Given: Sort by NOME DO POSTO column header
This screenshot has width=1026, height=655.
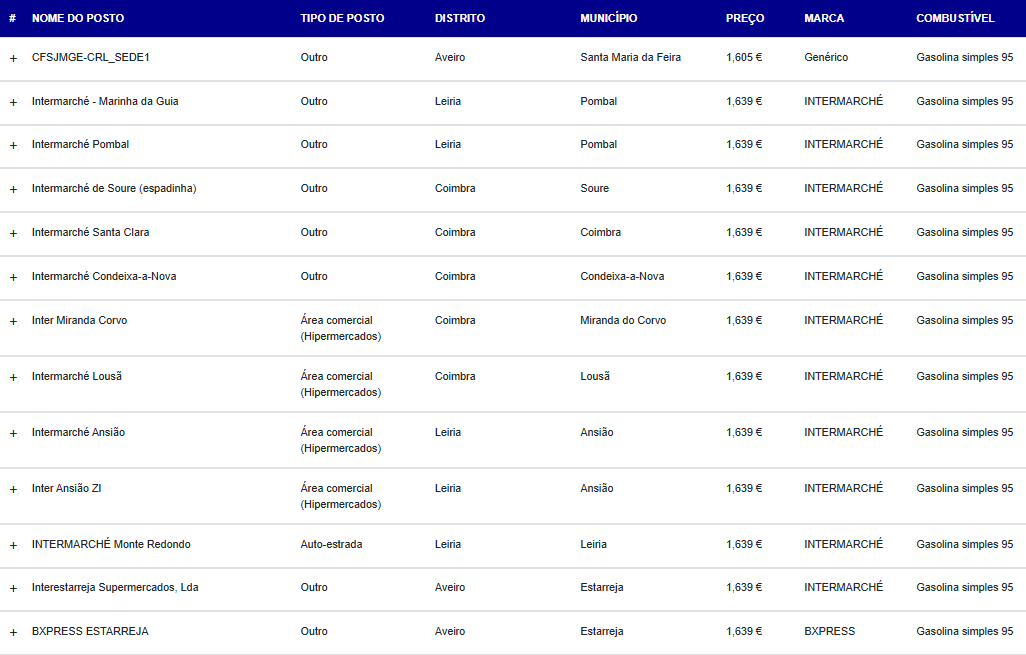Looking at the screenshot, I should pos(78,18).
